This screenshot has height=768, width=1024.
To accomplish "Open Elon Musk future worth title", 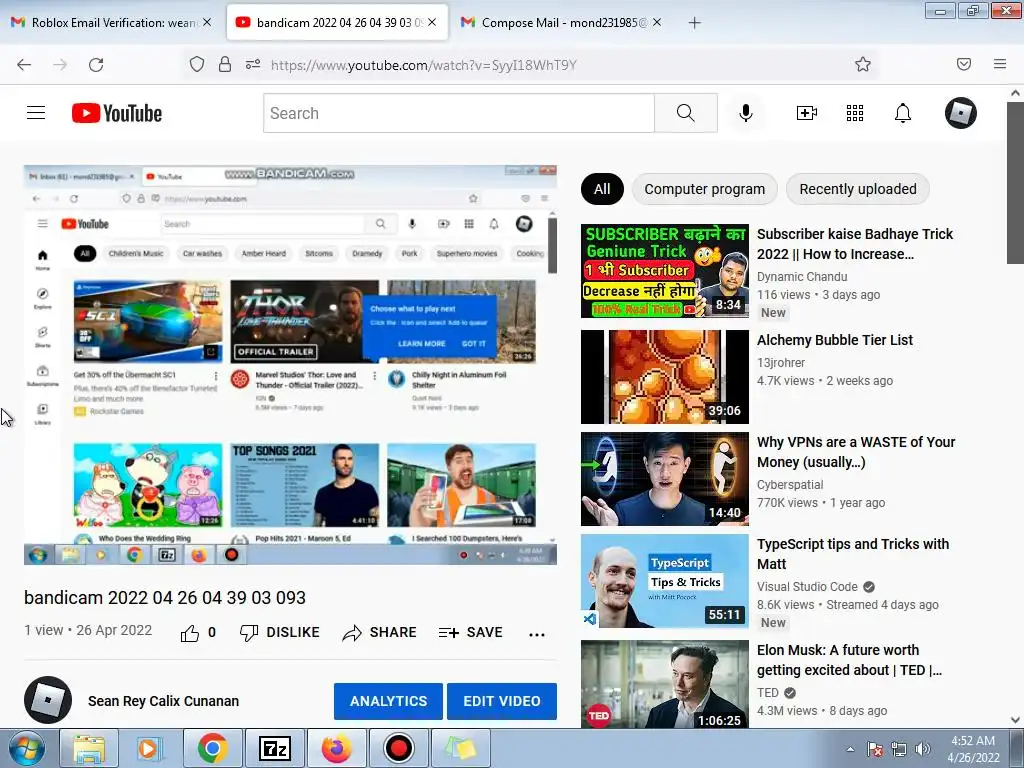I will point(850,660).
